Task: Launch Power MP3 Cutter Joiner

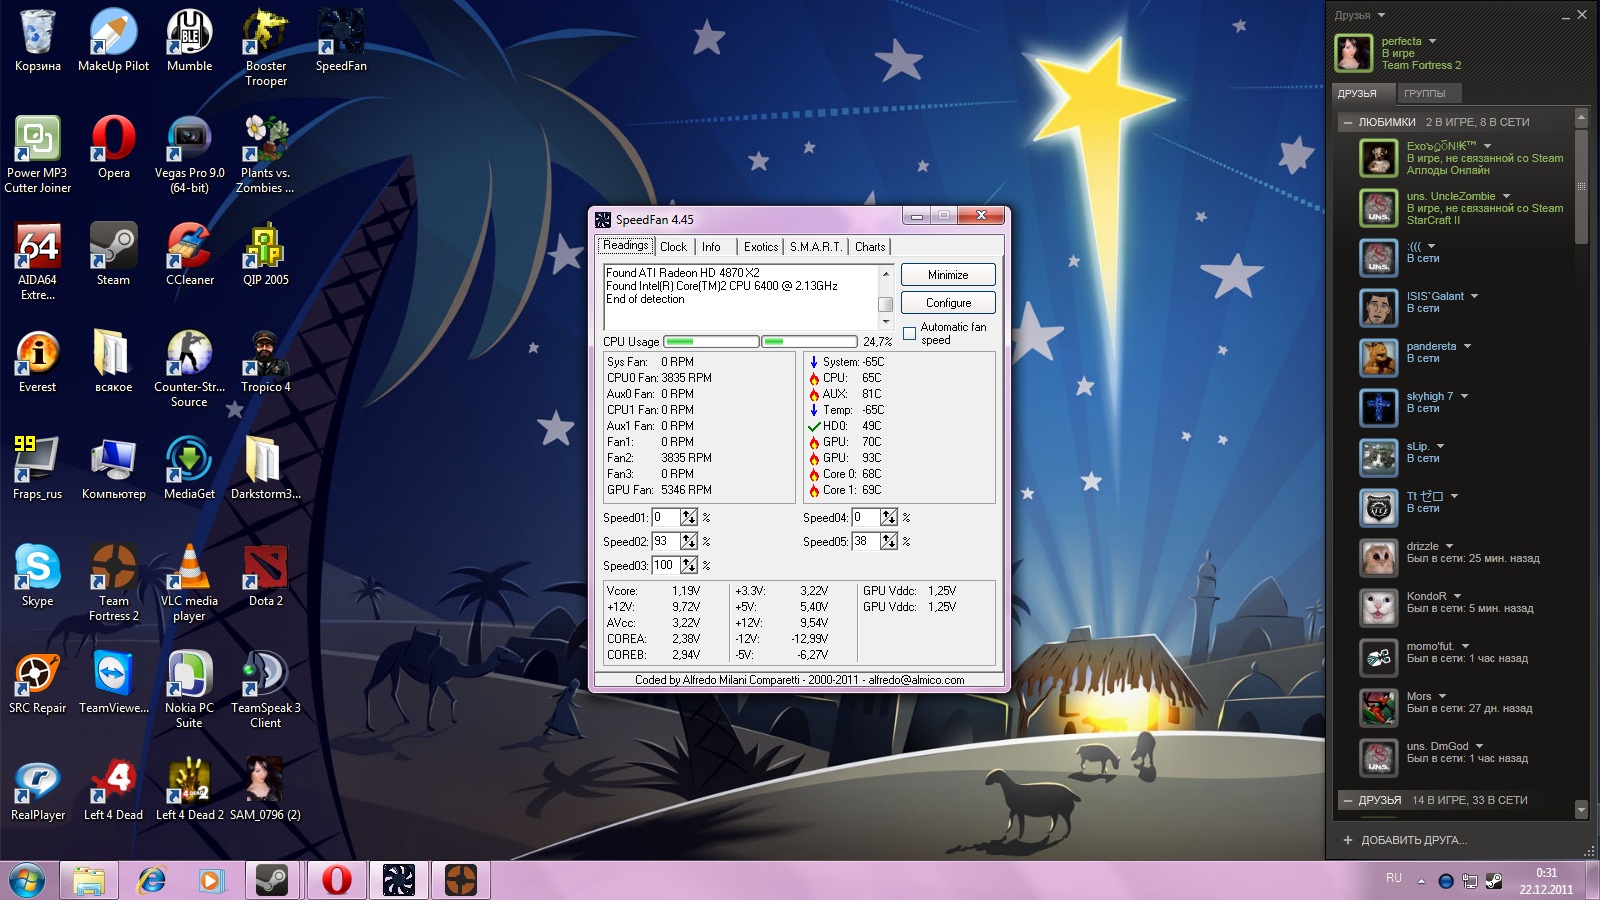Action: point(37,154)
